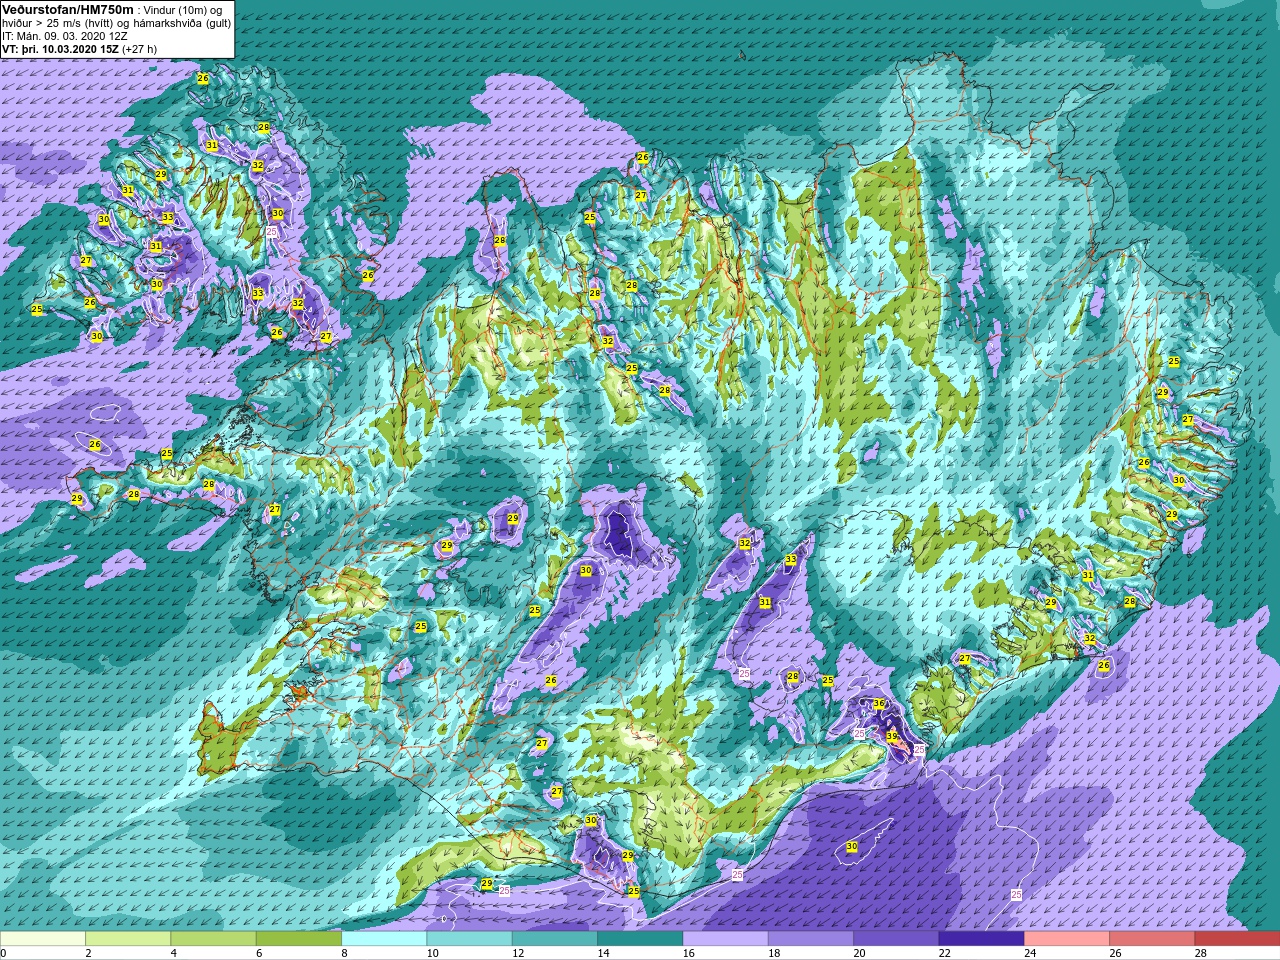Pick the dark red 28+ m/s legend swatch
The image size is (1280, 960).
(1237, 939)
